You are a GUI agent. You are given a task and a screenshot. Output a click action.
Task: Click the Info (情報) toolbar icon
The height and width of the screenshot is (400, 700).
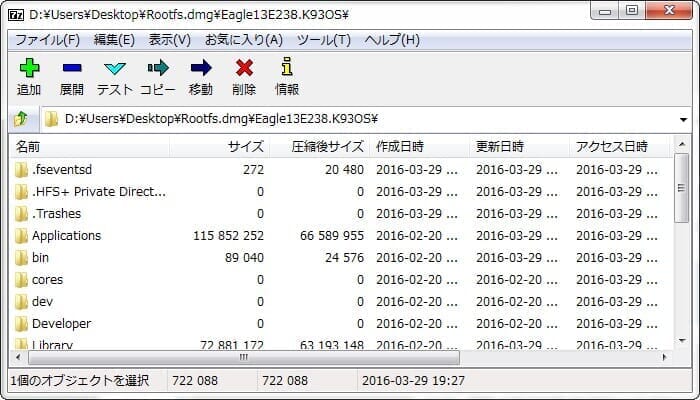point(287,67)
